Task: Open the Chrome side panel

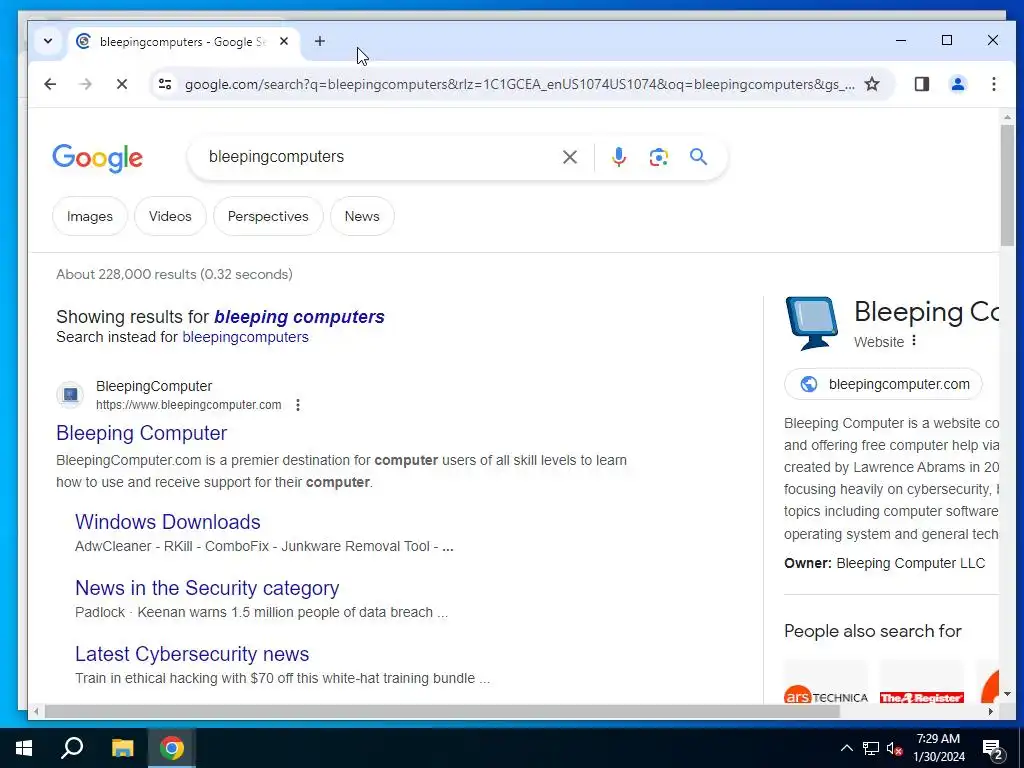Action: [921, 84]
